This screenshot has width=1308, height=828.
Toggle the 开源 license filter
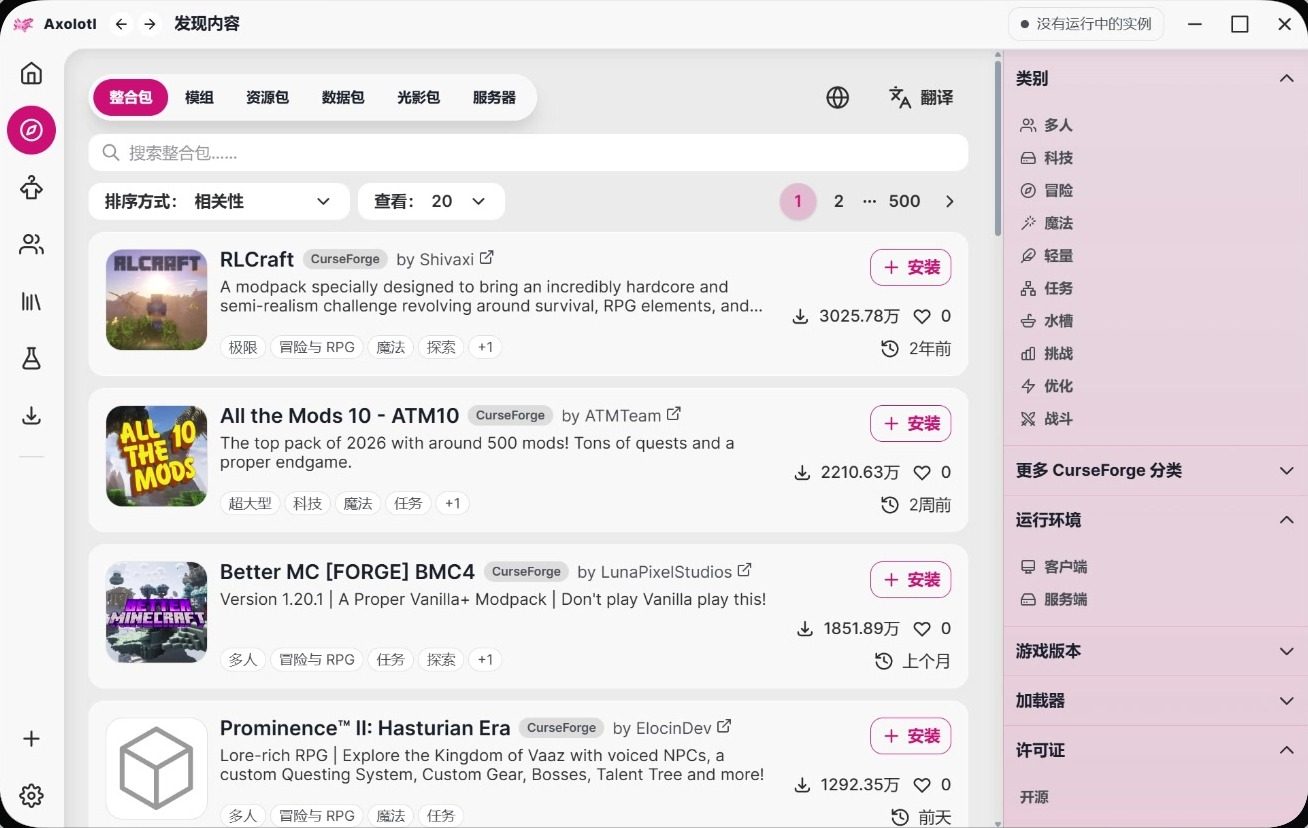(x=1034, y=797)
